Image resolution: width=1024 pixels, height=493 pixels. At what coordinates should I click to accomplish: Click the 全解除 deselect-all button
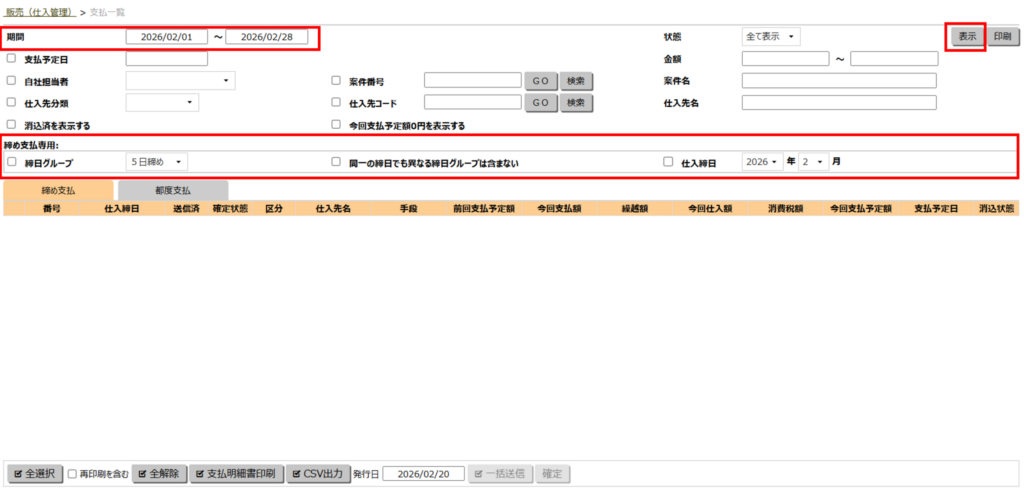[x=159, y=473]
